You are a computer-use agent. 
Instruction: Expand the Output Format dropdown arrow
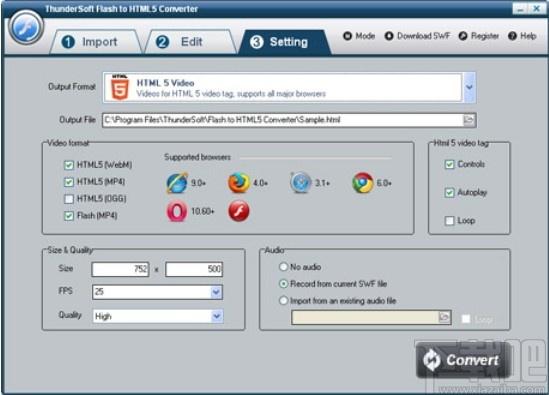coord(469,87)
